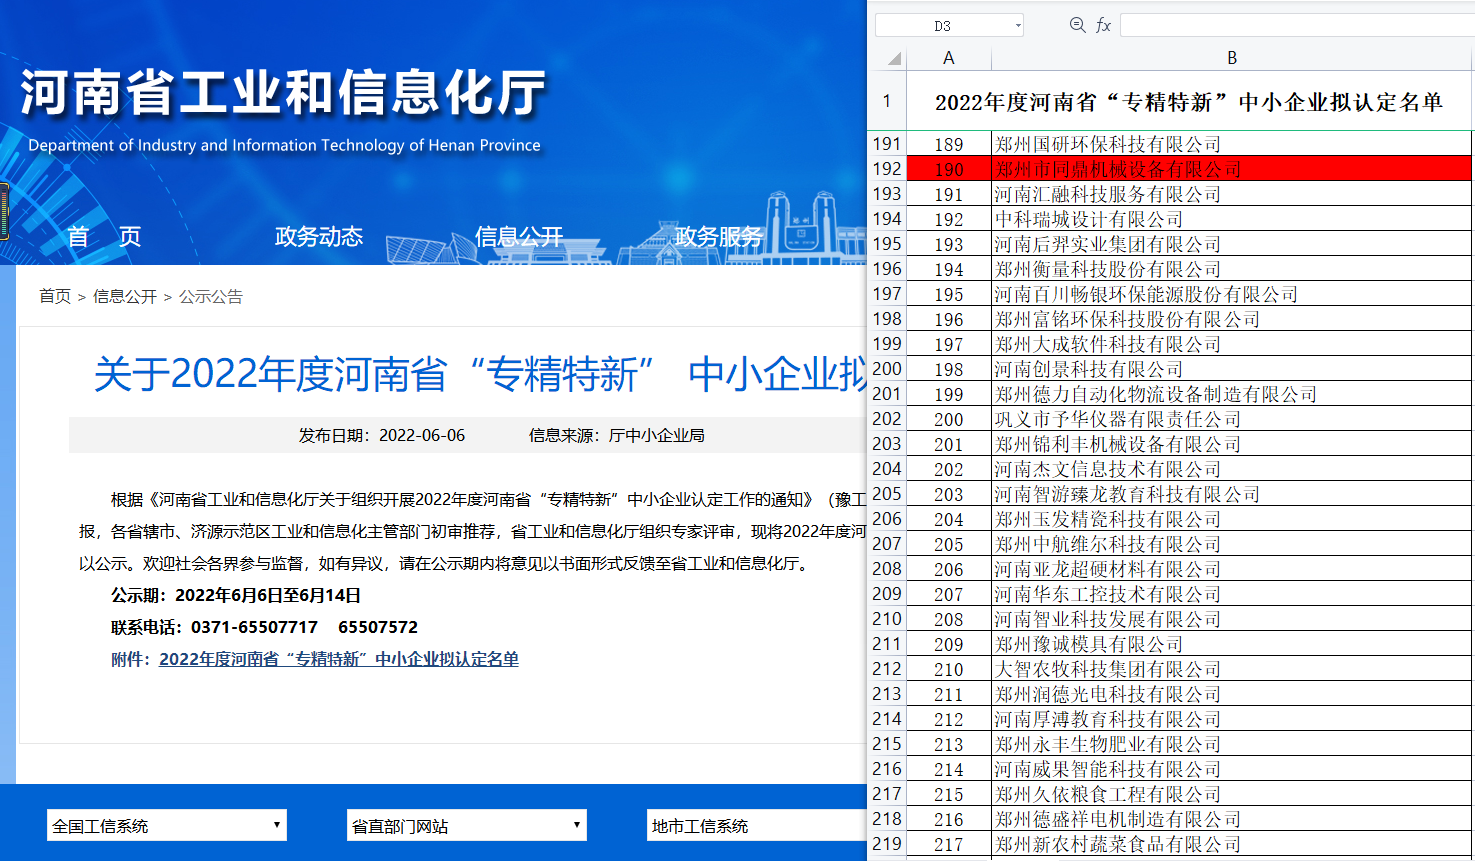Select row header 200
Screen dimensions: 1475x861
pyautogui.click(x=887, y=369)
